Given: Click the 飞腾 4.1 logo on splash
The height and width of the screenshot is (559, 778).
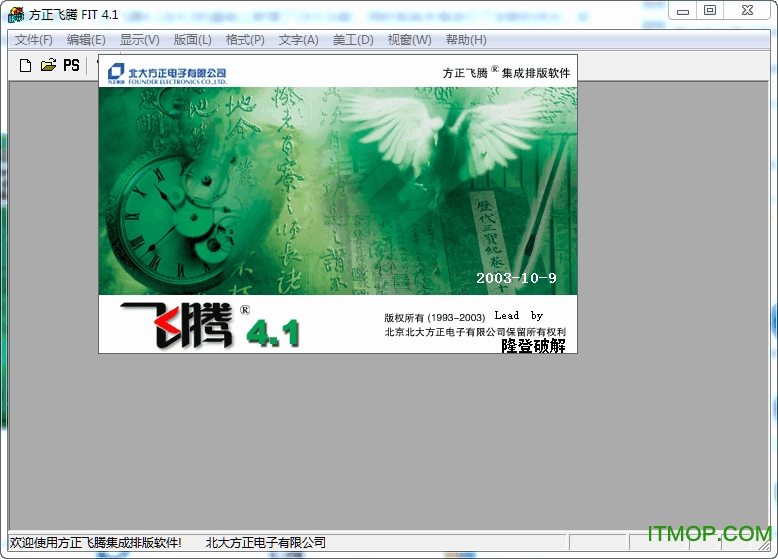Looking at the screenshot, I should [210, 325].
